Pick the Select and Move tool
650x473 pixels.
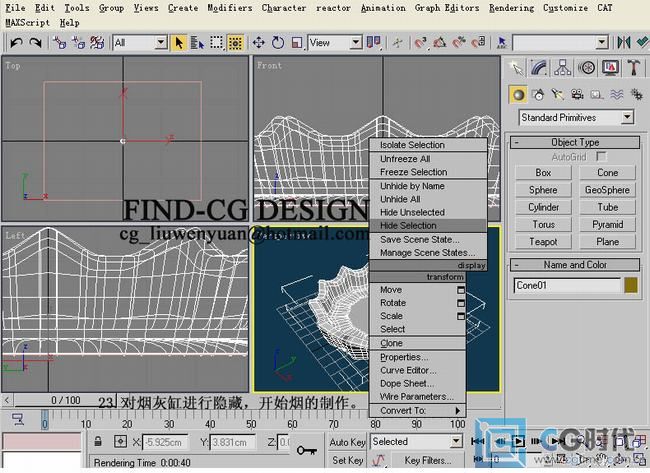point(259,43)
